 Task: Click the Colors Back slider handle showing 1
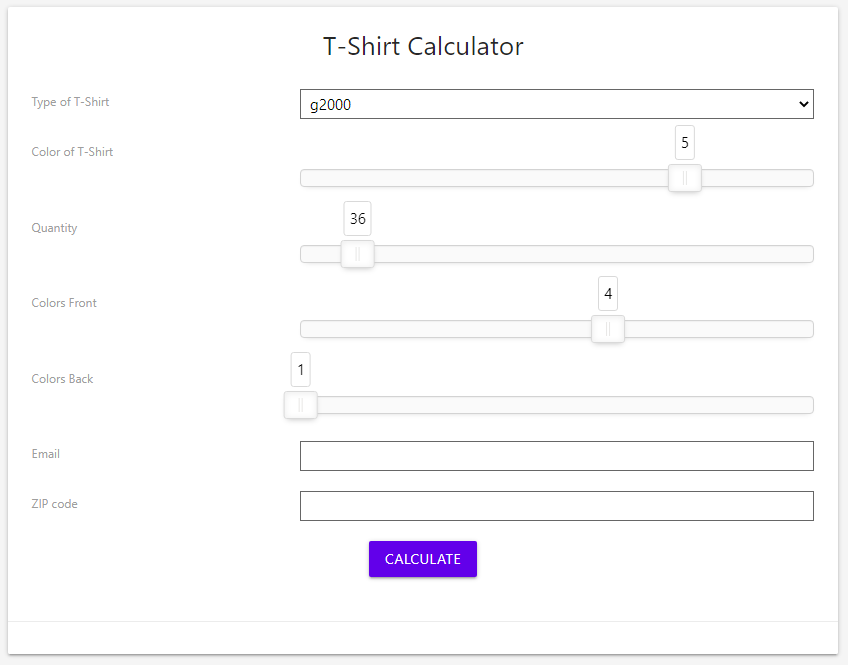coord(300,404)
